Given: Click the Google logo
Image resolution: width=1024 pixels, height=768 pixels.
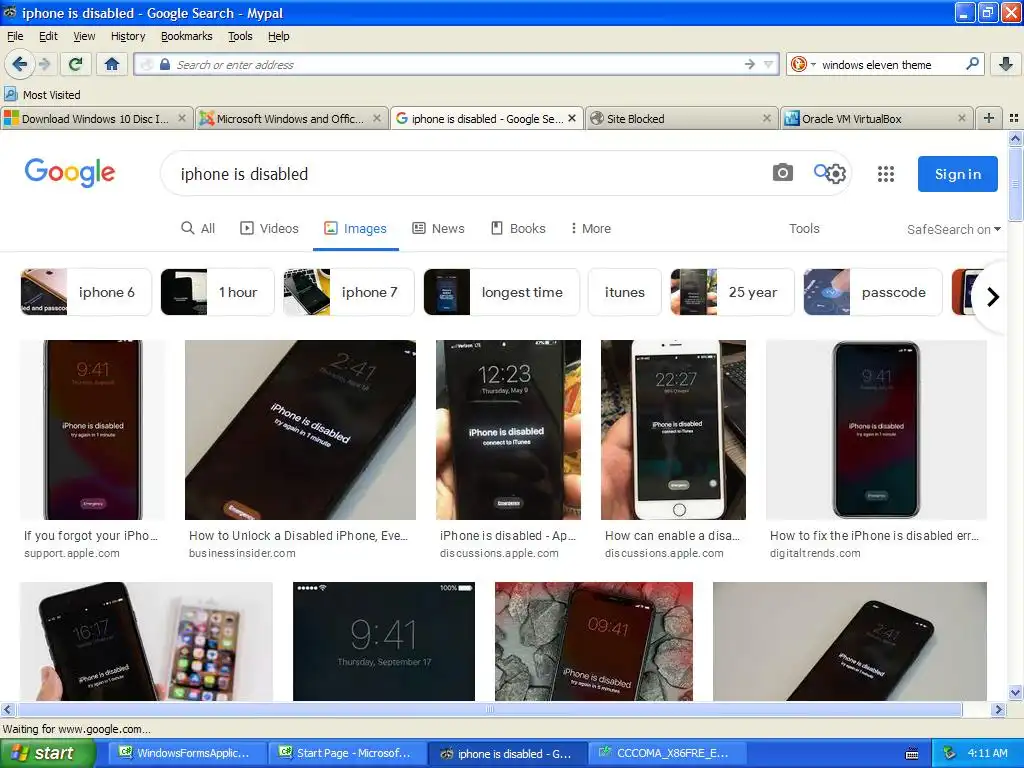Looking at the screenshot, I should pos(70,172).
